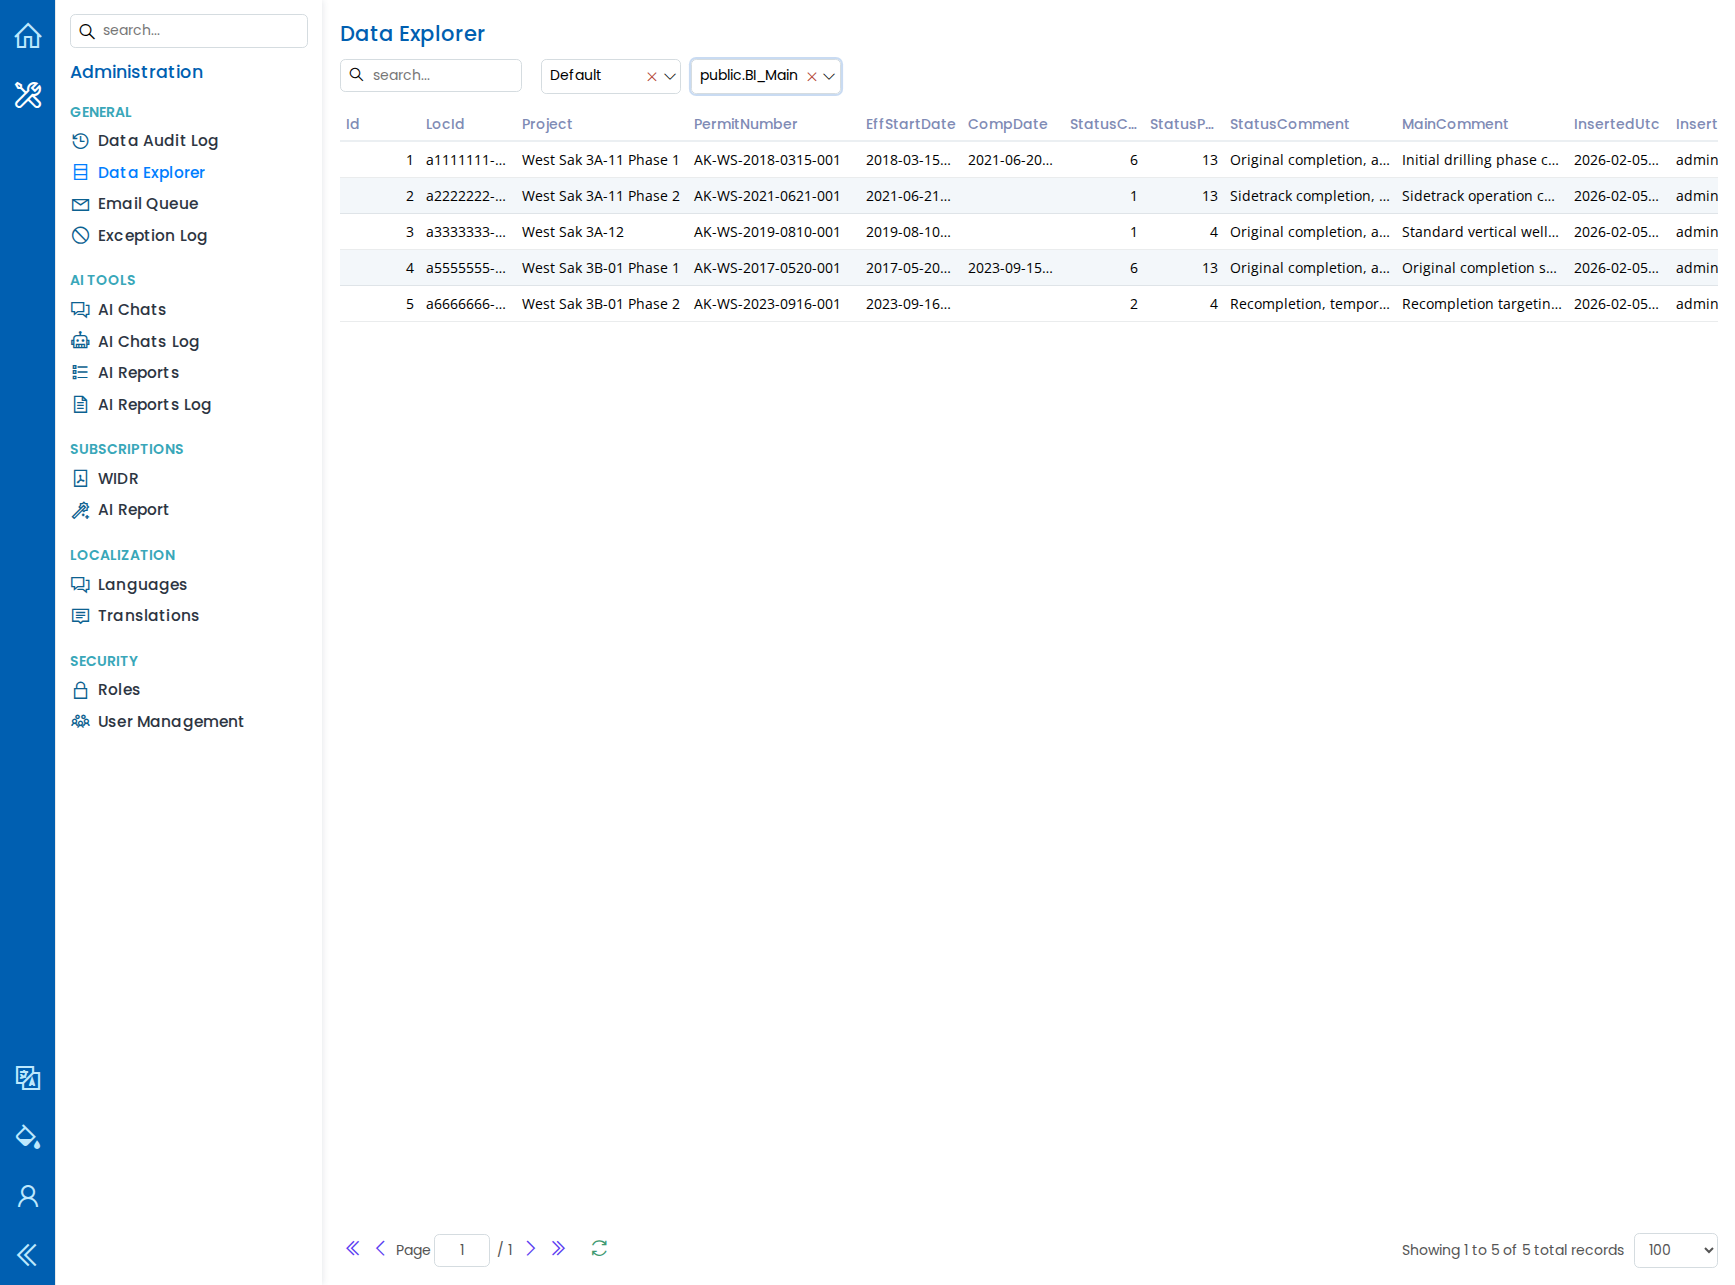Image resolution: width=1735 pixels, height=1285 pixels.
Task: Click the CompDate value 2023-09-15...
Action: pos(1010,268)
